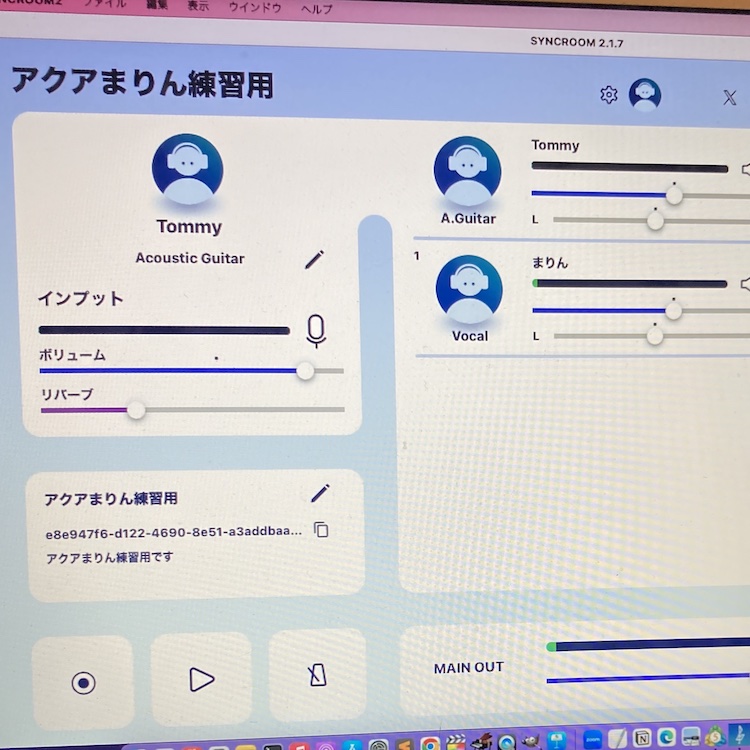Click the Tommy name under the large avatar
The width and height of the screenshot is (750, 750).
189,226
